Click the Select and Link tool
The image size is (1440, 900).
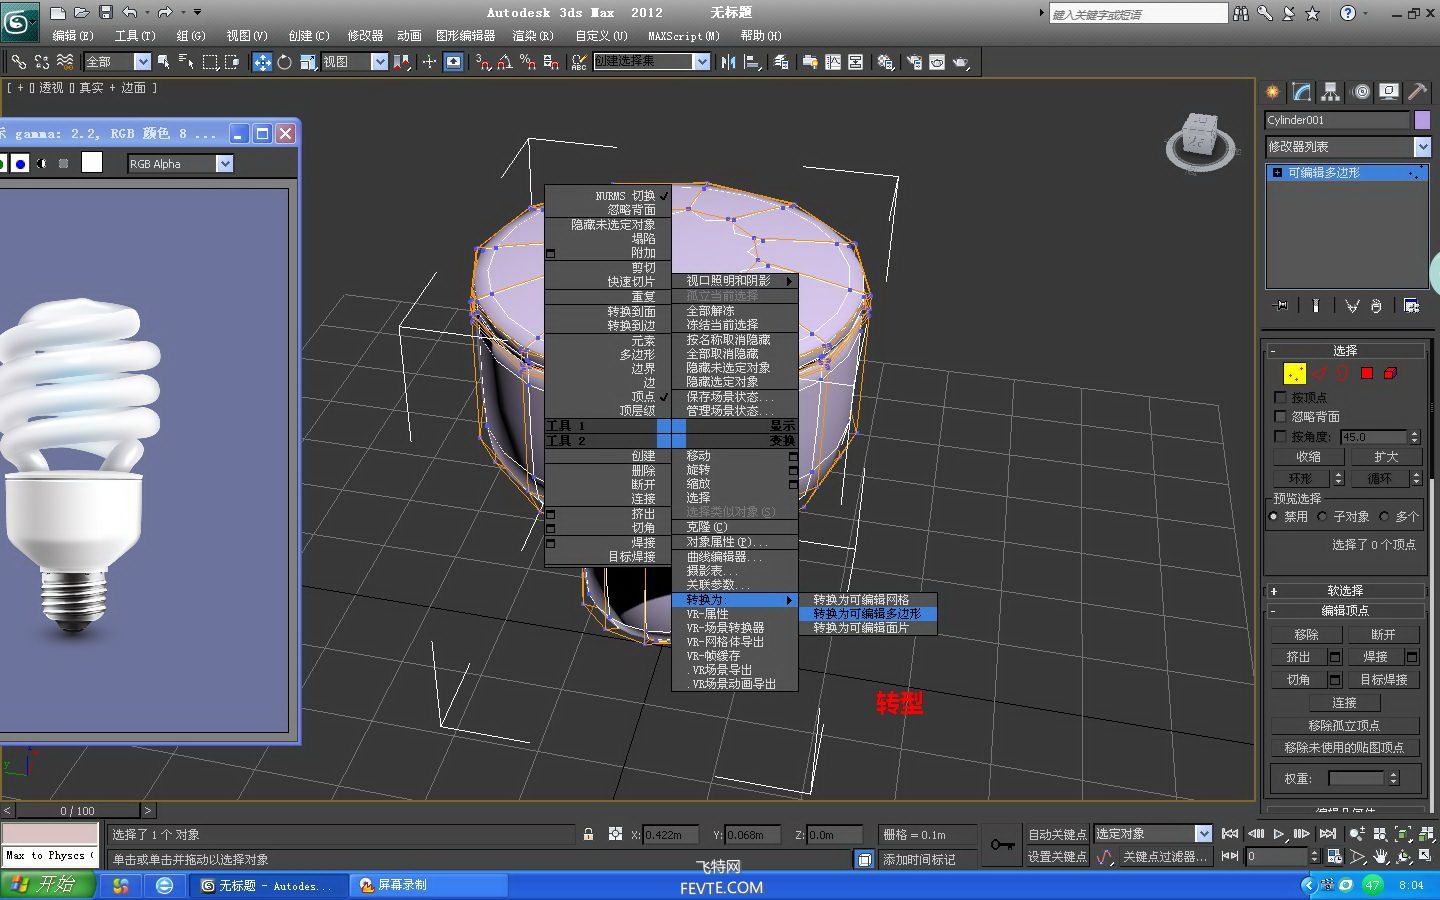click(x=18, y=62)
